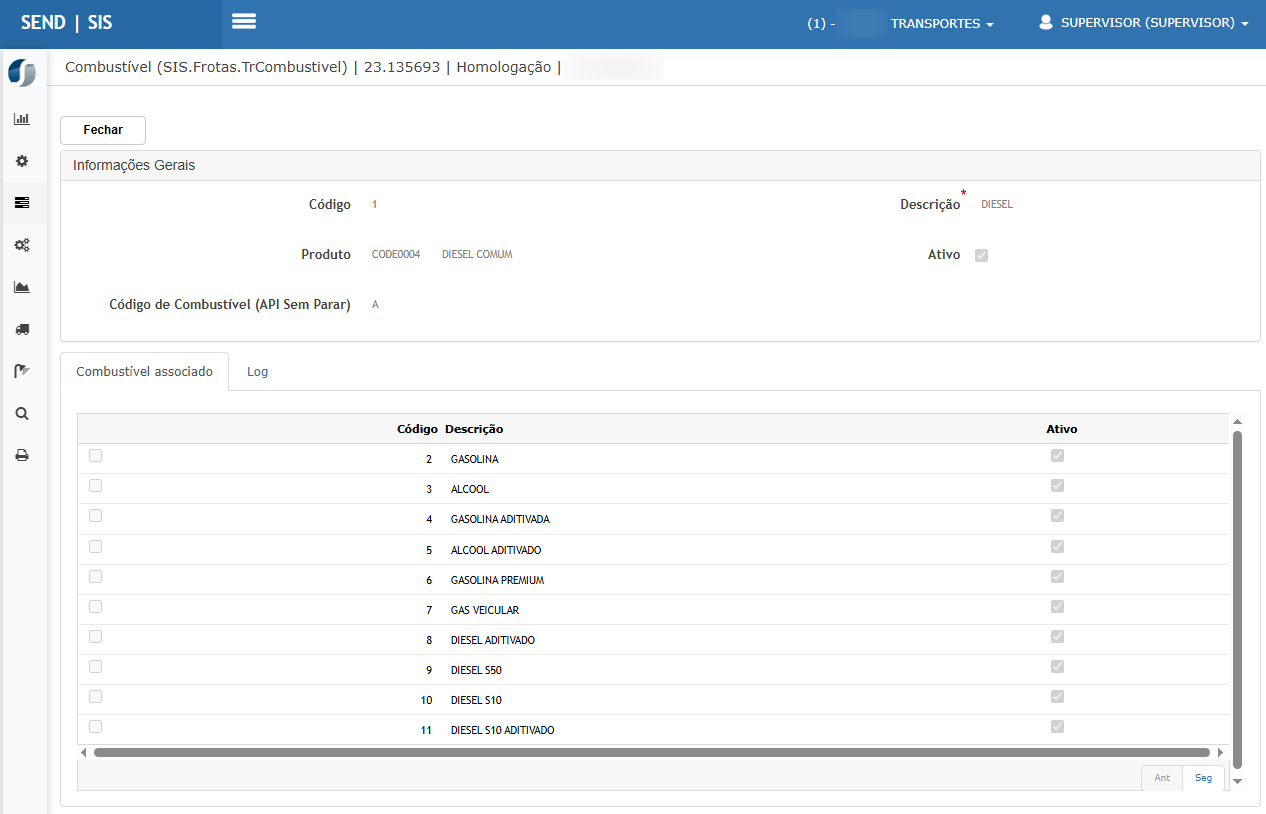Click the magnifying glass search icon
The width and height of the screenshot is (1266, 814).
coord(22,413)
